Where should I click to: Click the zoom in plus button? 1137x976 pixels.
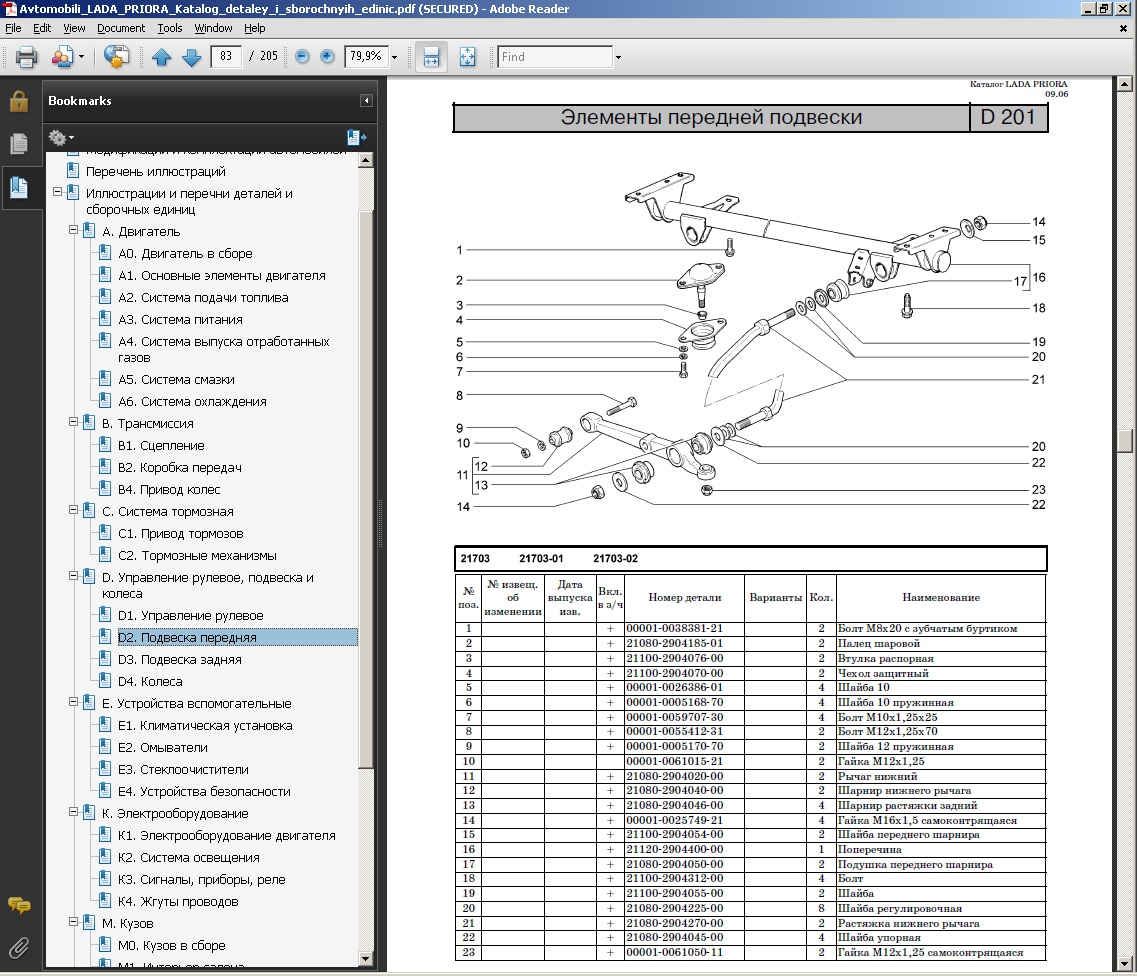327,57
